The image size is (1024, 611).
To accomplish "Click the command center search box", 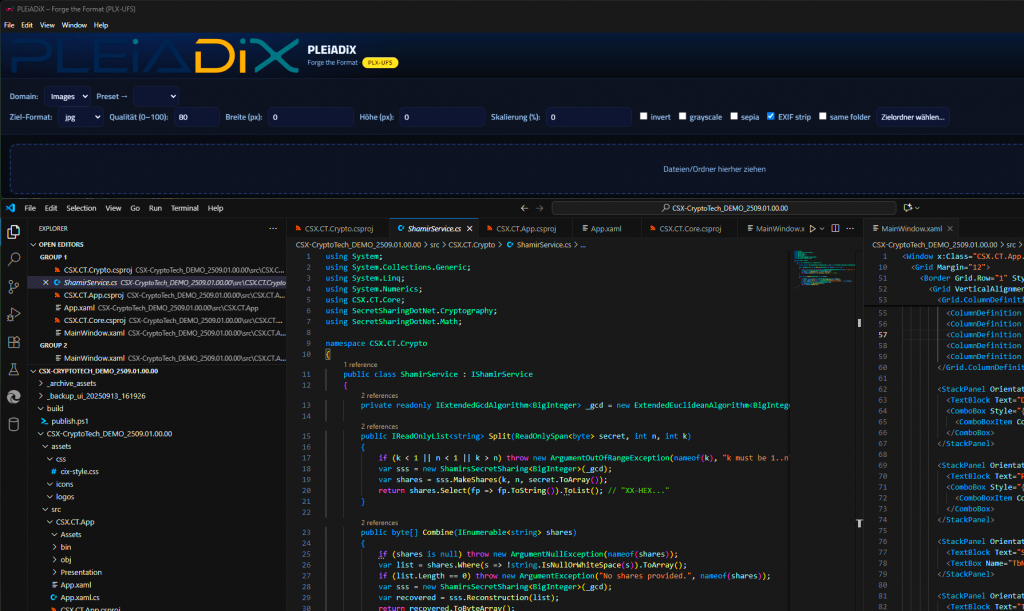I will (724, 208).
